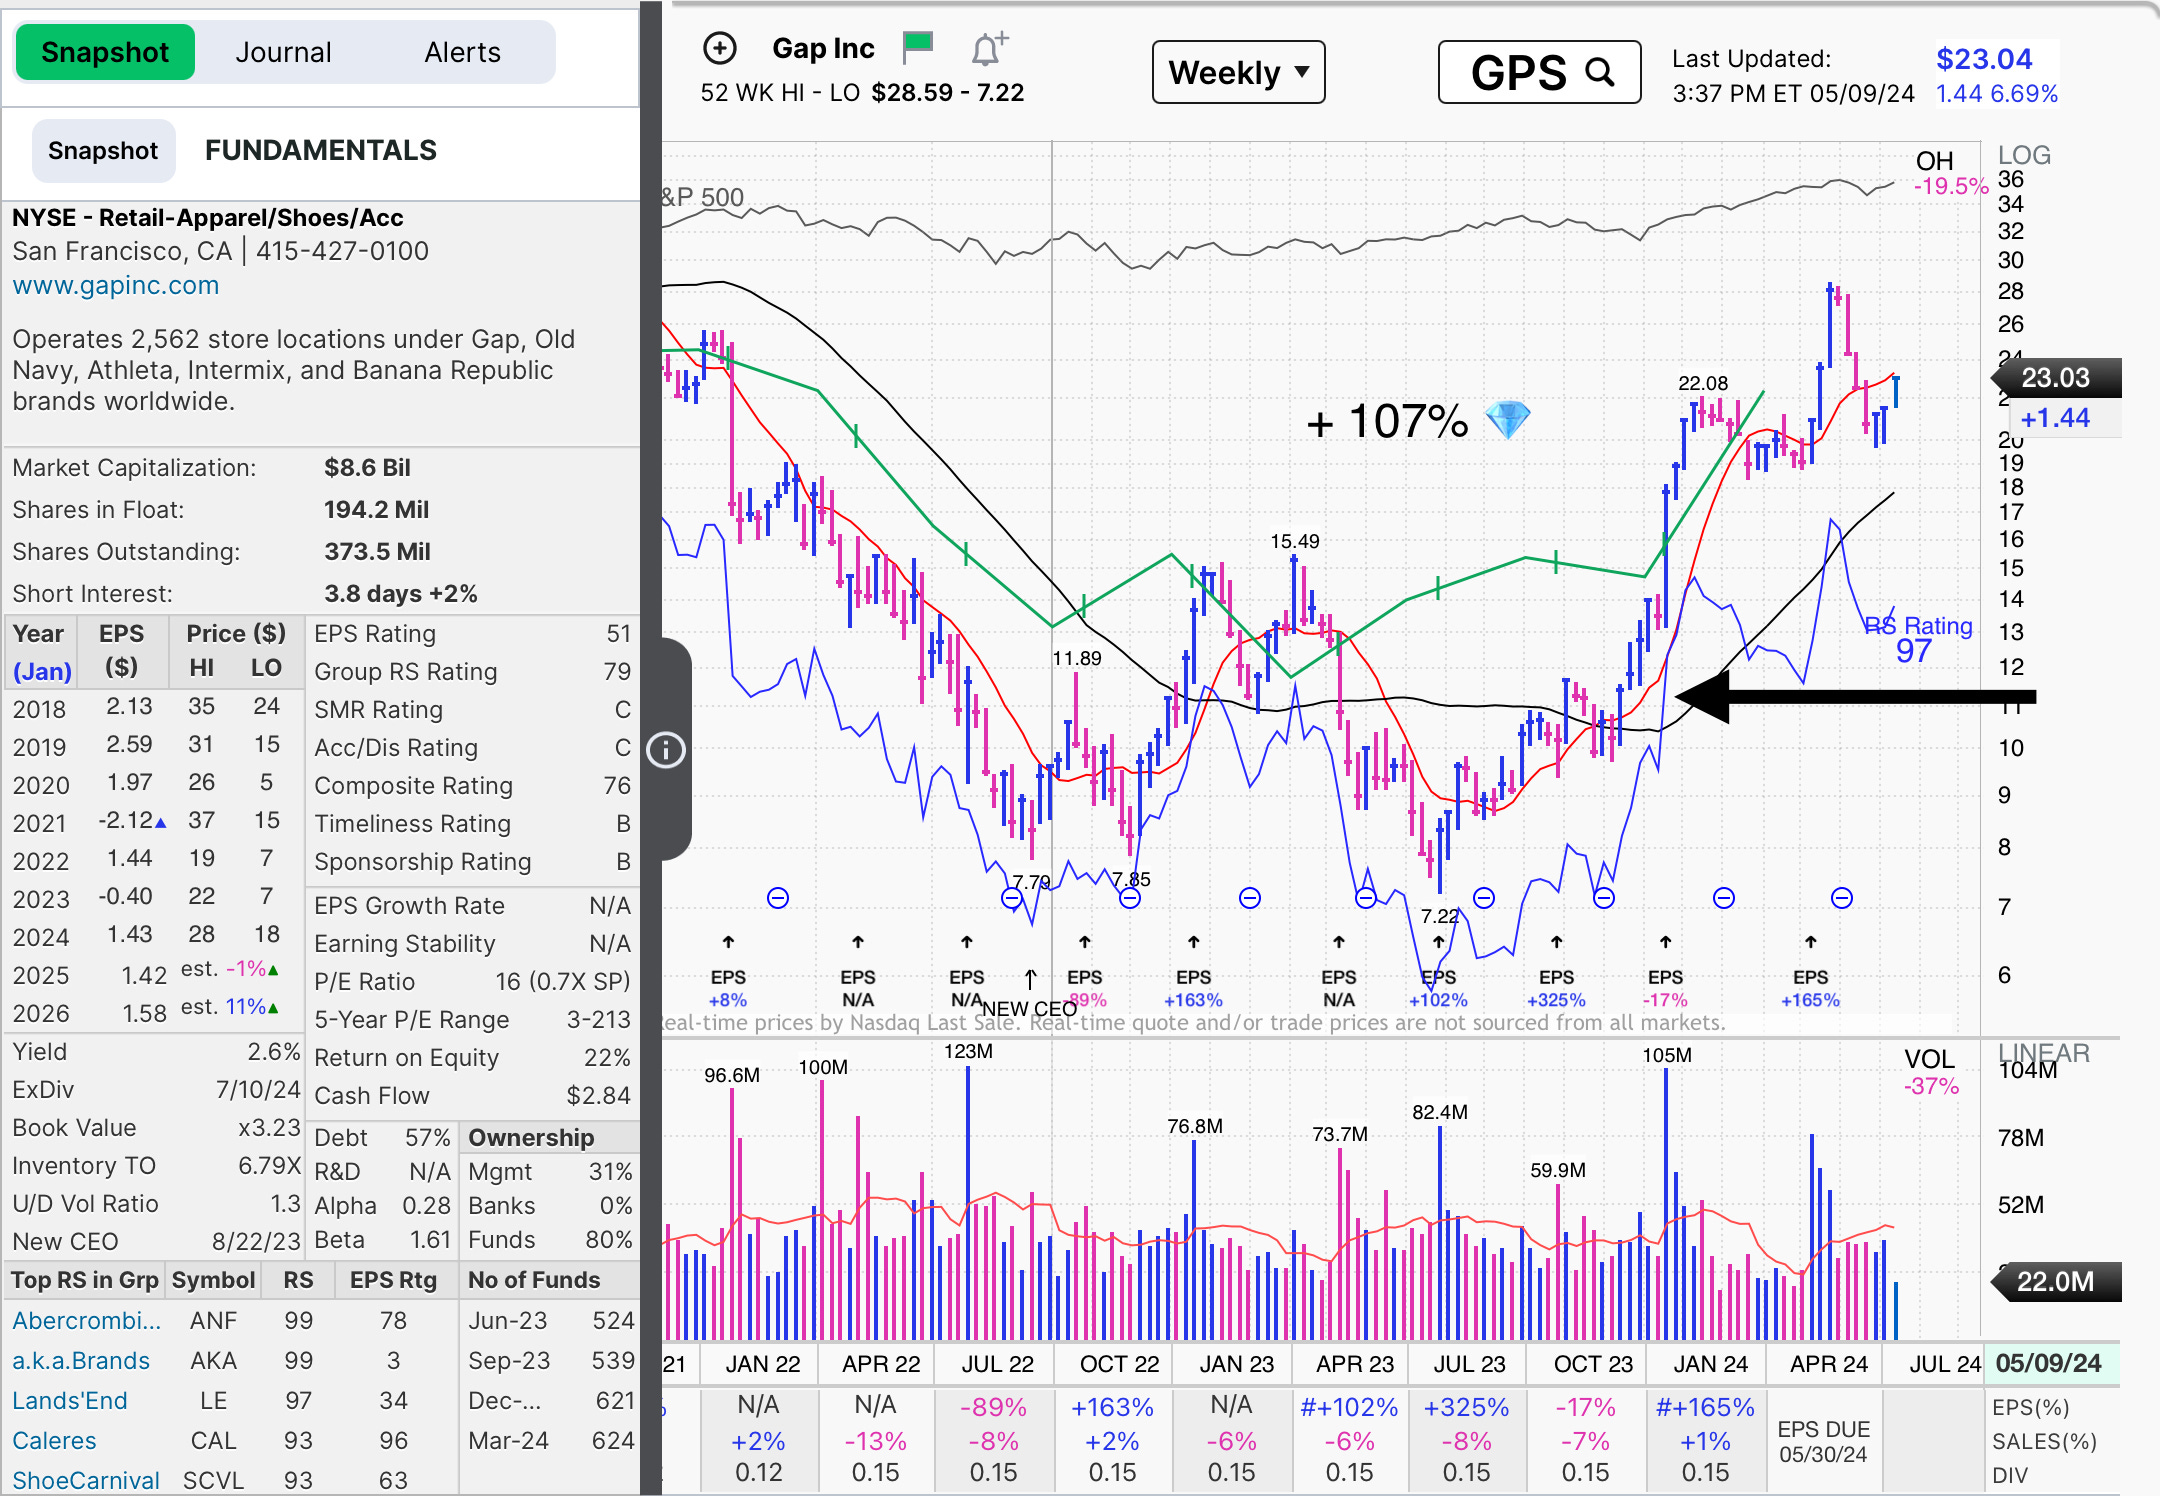2160x1503 pixels.
Task: Open Lands'End in the group list
Action: pos(70,1400)
